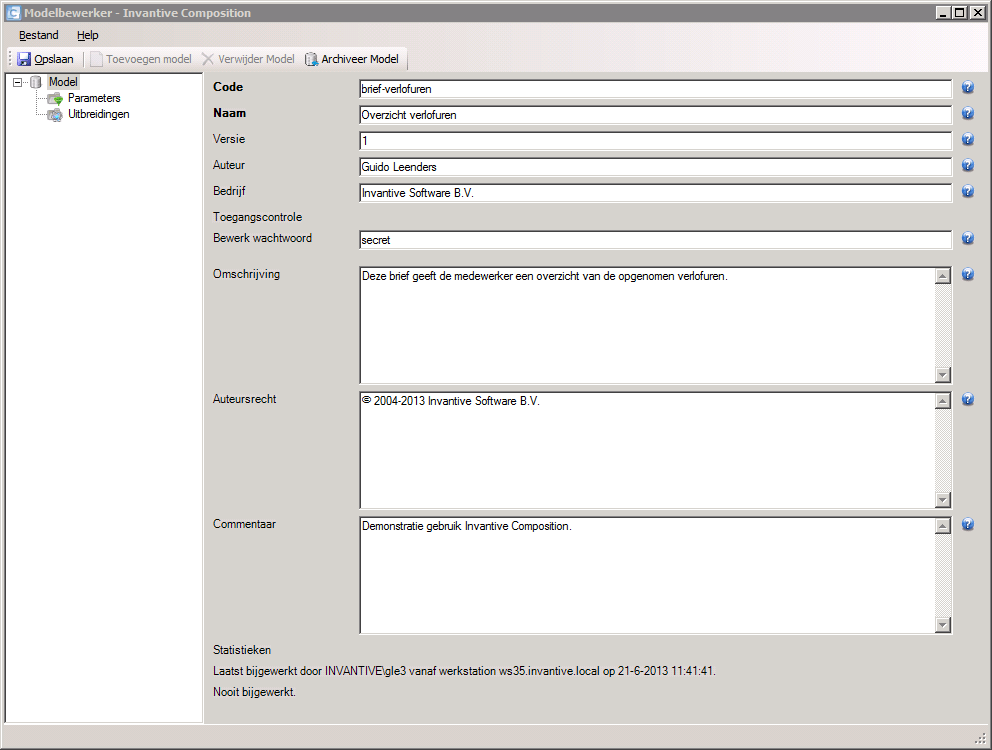Open help icon next to Naam field
Screen dimensions: 992x750
click(x=968, y=113)
